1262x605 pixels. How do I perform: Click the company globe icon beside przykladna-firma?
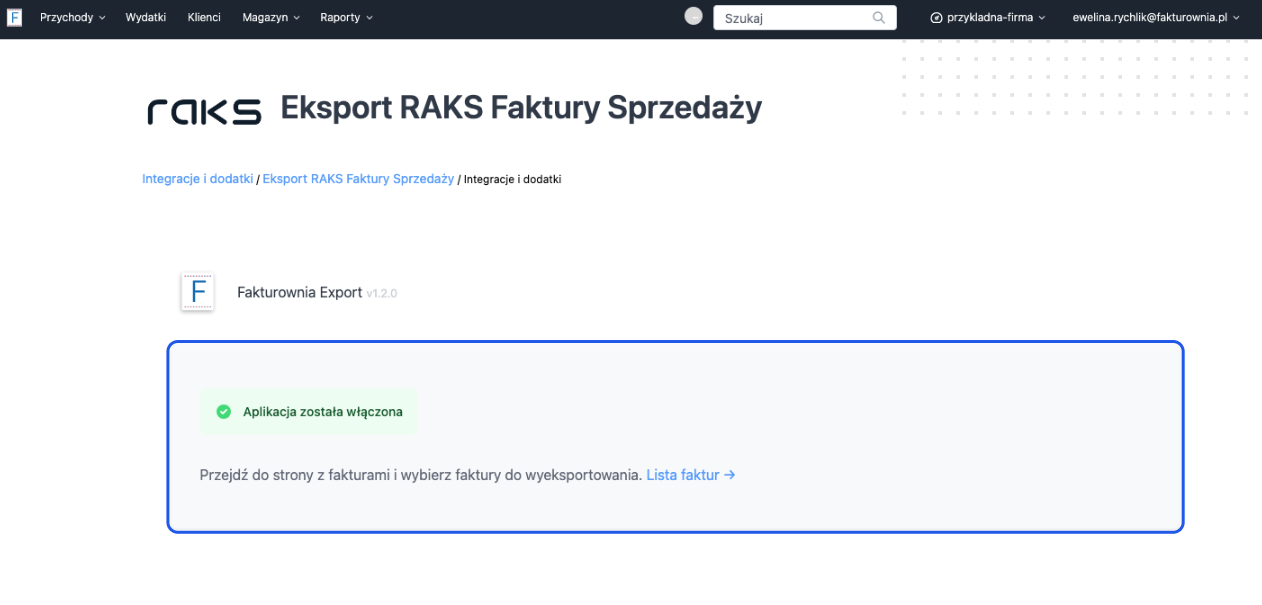934,17
